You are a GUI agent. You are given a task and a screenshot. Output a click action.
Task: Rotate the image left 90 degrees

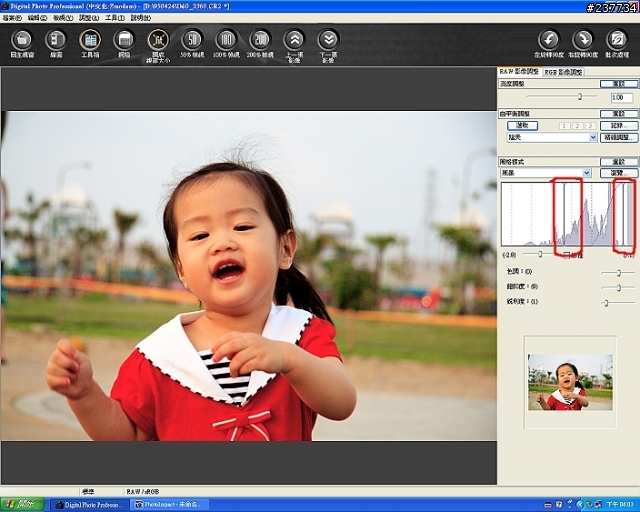(549, 40)
